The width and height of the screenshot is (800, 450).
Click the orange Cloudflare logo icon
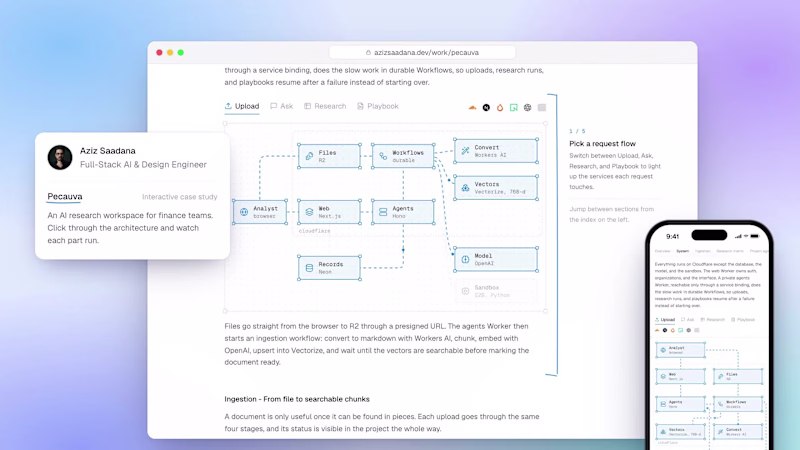coord(472,108)
